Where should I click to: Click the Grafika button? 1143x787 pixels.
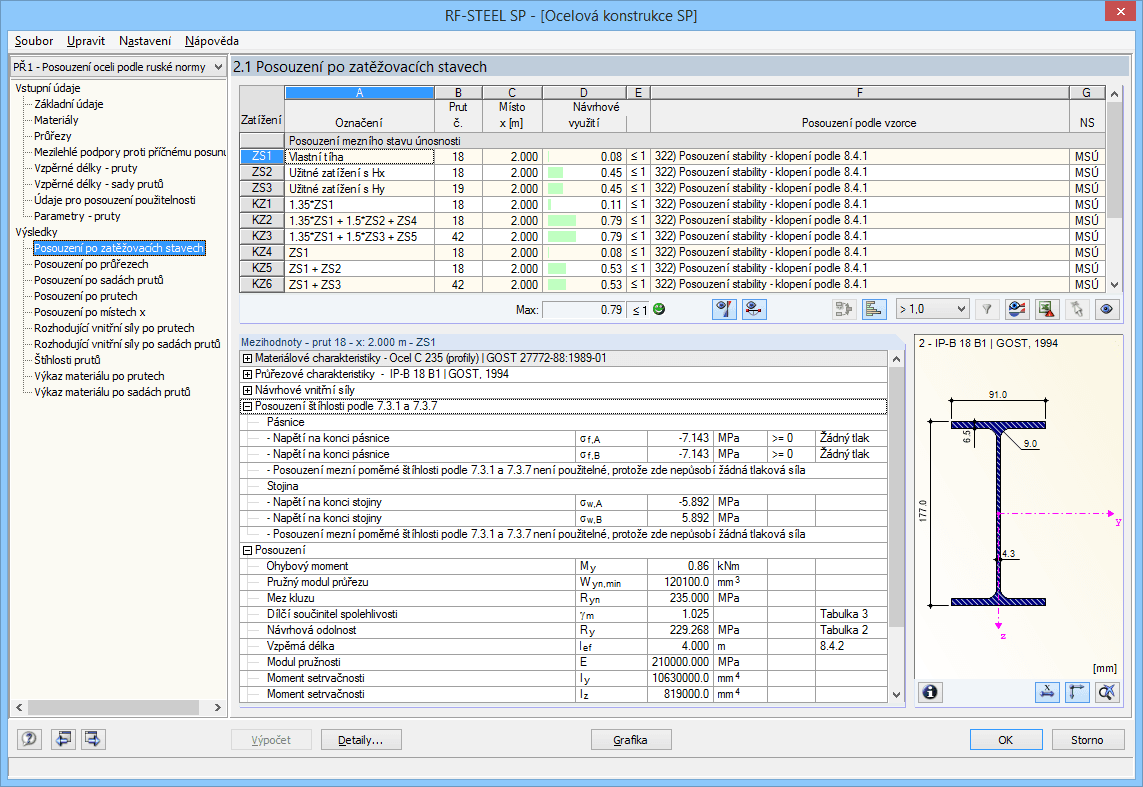tap(631, 740)
